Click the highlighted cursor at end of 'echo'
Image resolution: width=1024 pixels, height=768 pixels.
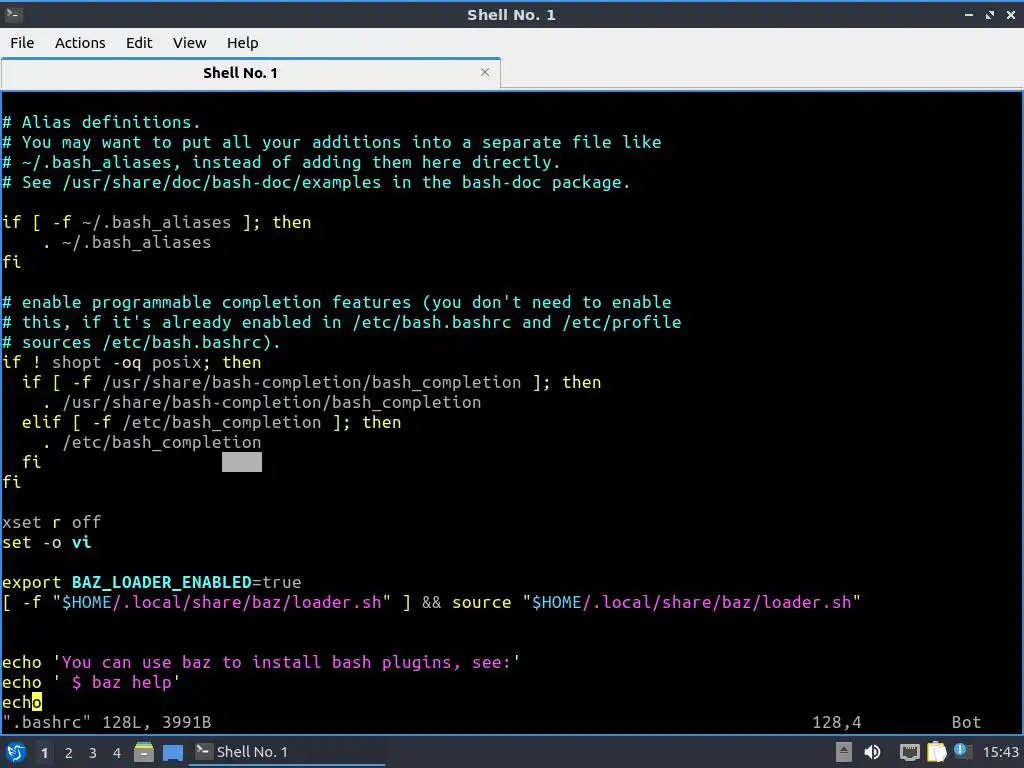pos(37,703)
